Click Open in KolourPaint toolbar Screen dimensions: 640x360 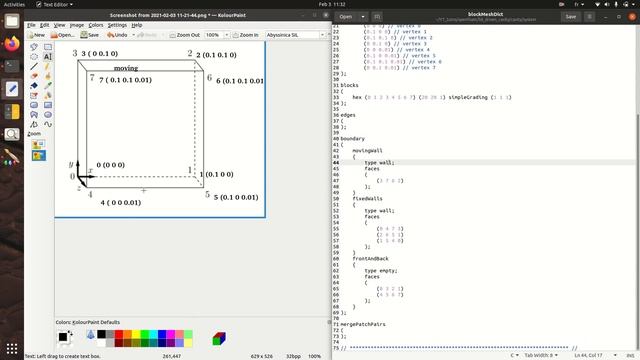[x=62, y=35]
